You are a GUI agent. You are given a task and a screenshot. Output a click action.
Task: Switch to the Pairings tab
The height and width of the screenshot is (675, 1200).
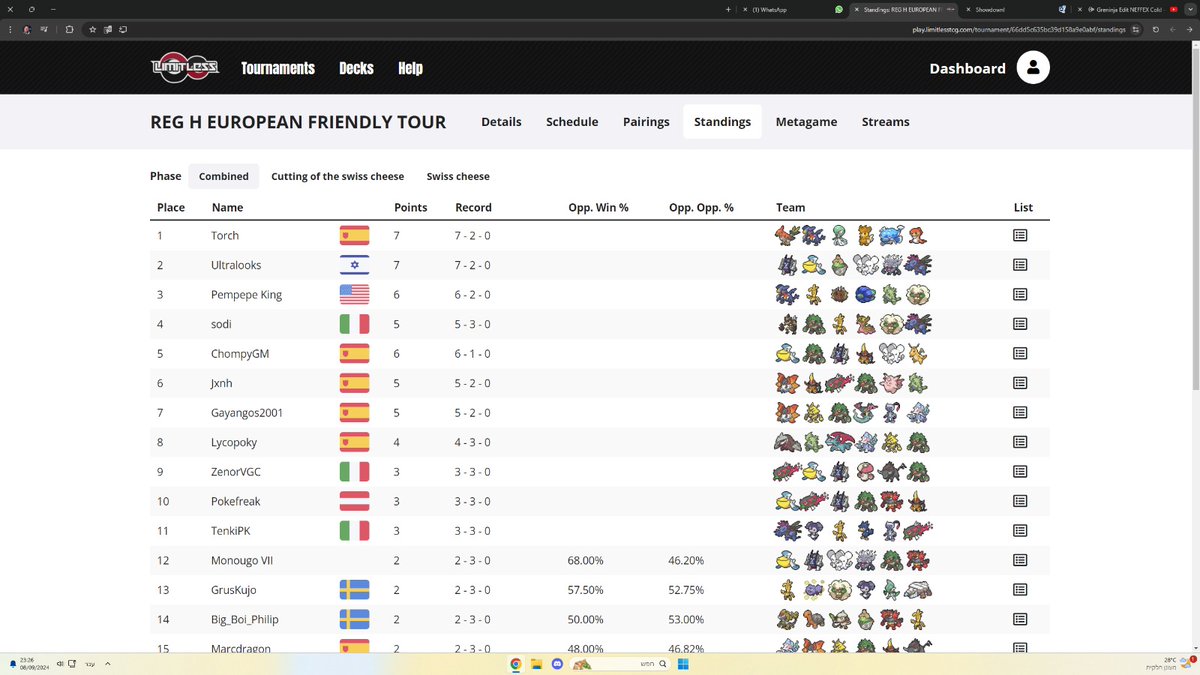pyautogui.click(x=646, y=122)
